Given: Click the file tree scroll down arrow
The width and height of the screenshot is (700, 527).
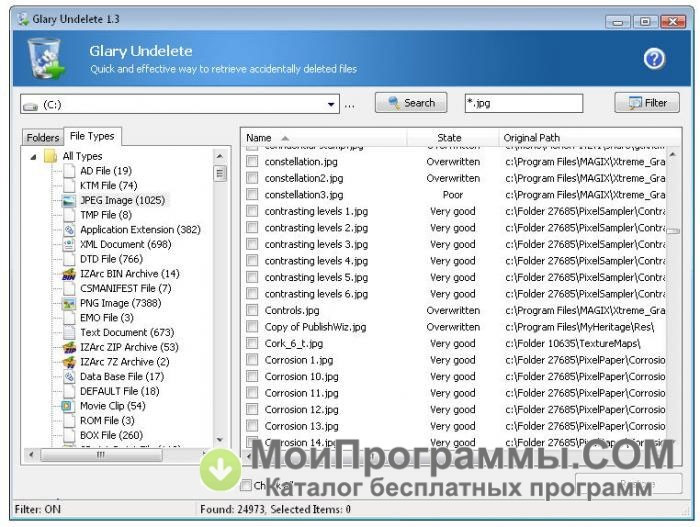Looking at the screenshot, I should coord(219,439).
